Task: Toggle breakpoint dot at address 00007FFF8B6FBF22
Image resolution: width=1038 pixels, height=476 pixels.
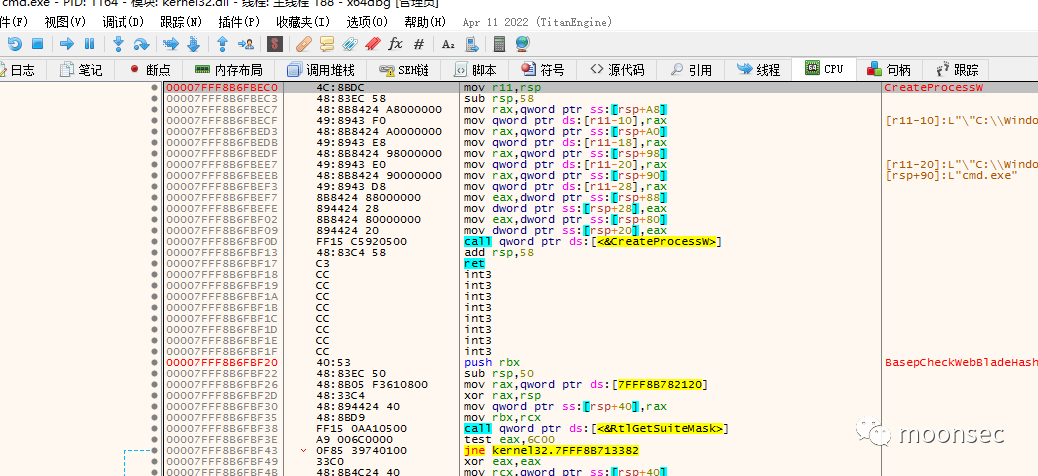Action: point(154,373)
